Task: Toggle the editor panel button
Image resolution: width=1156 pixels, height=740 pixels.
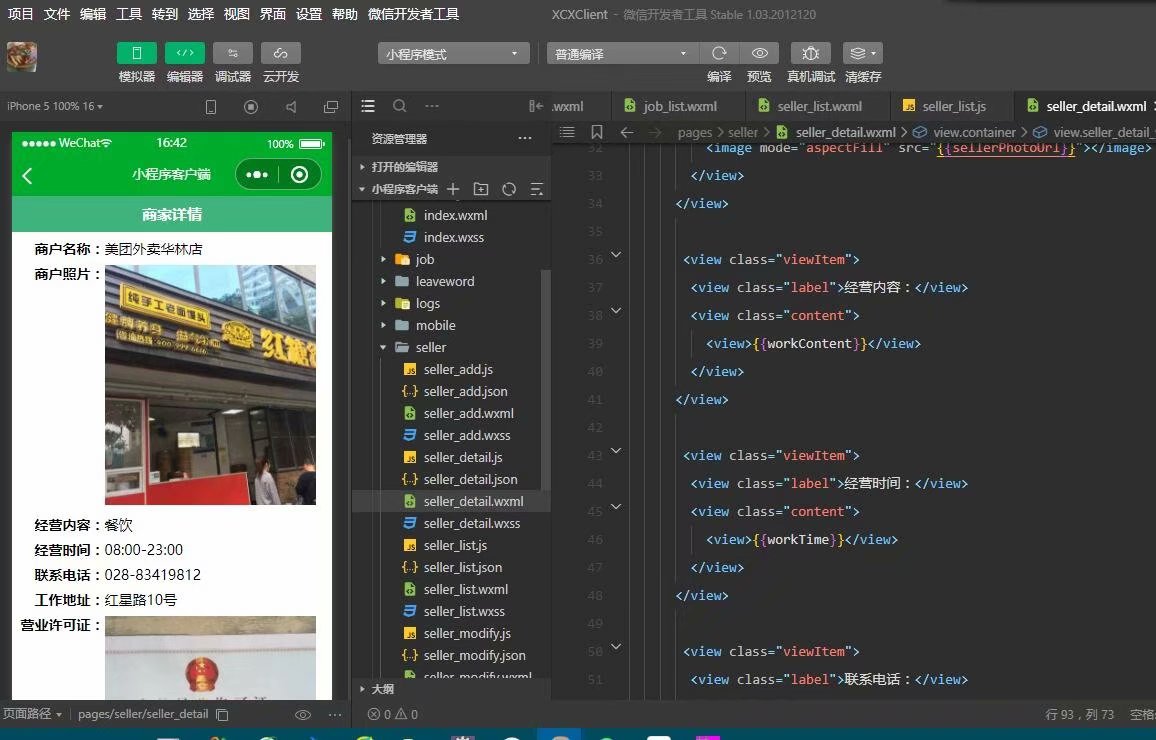Action: 185,53
